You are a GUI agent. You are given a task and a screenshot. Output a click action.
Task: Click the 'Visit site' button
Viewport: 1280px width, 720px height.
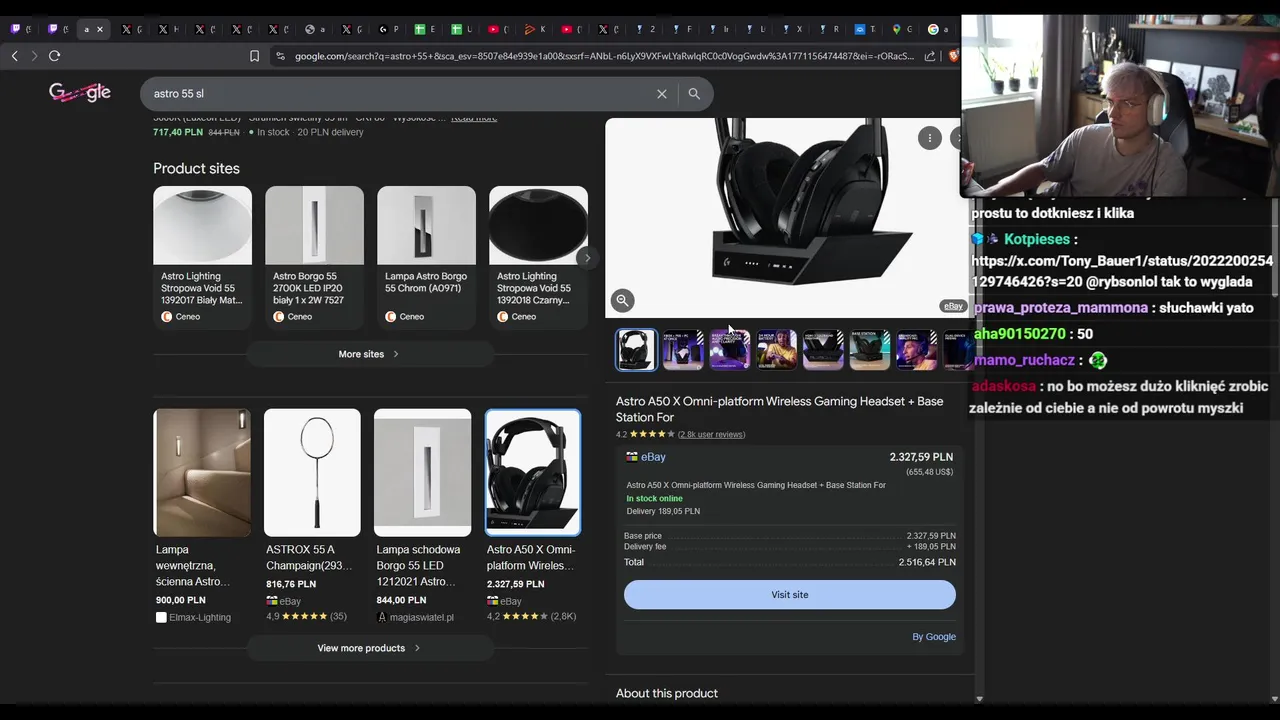790,595
